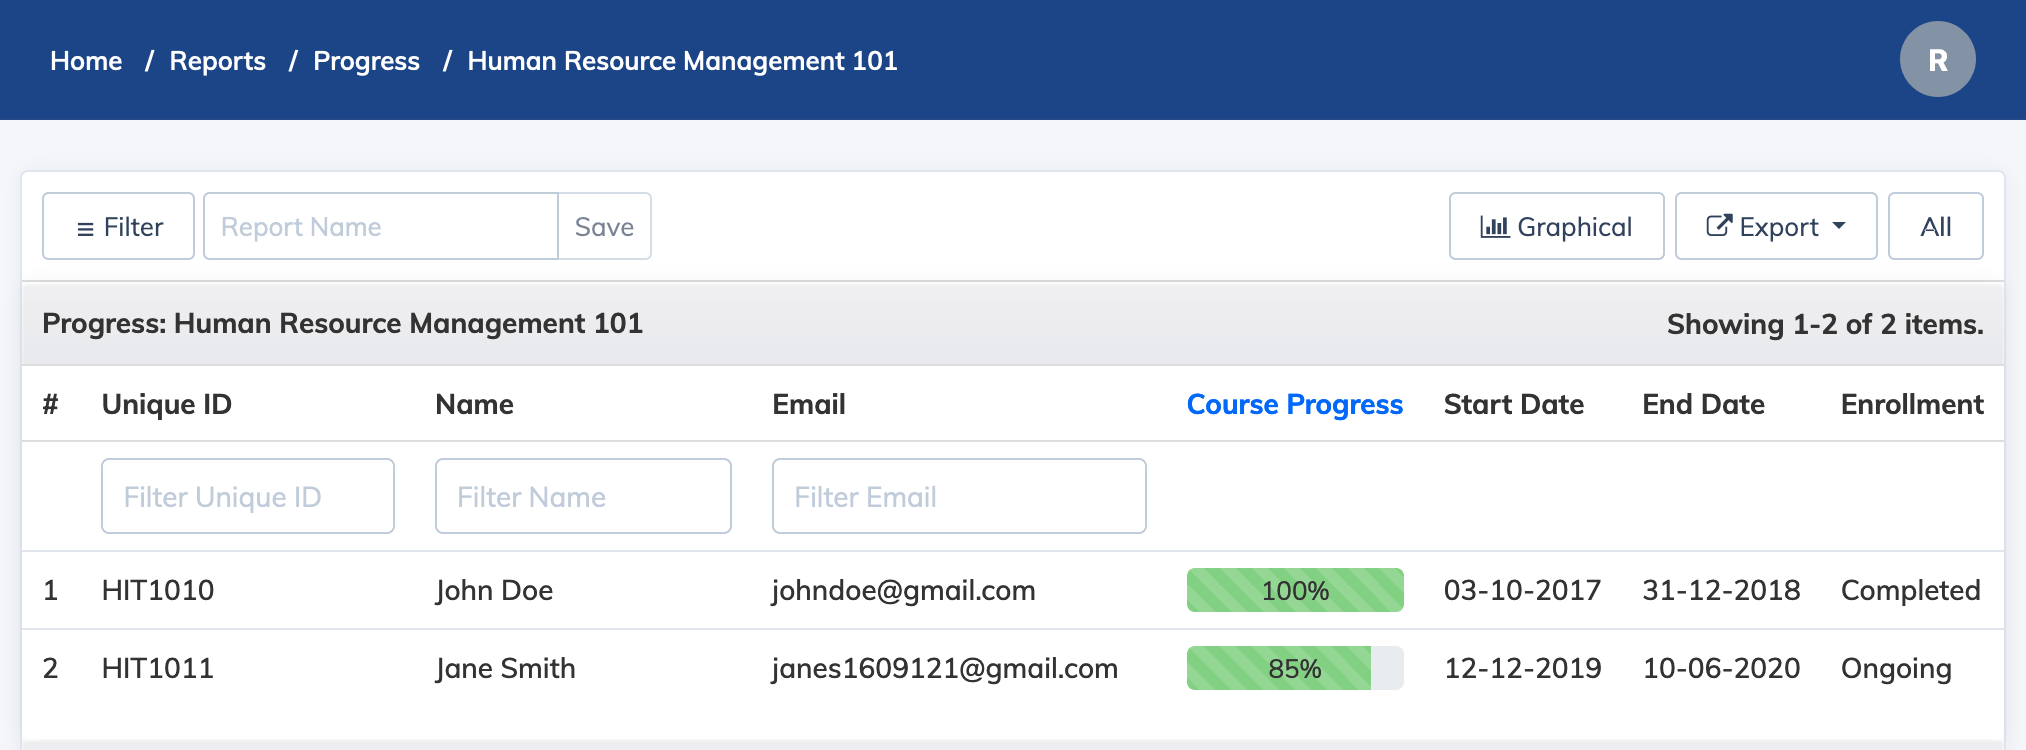Click the Name column header
Viewport: 2026px width, 750px height.
pyautogui.click(x=474, y=404)
